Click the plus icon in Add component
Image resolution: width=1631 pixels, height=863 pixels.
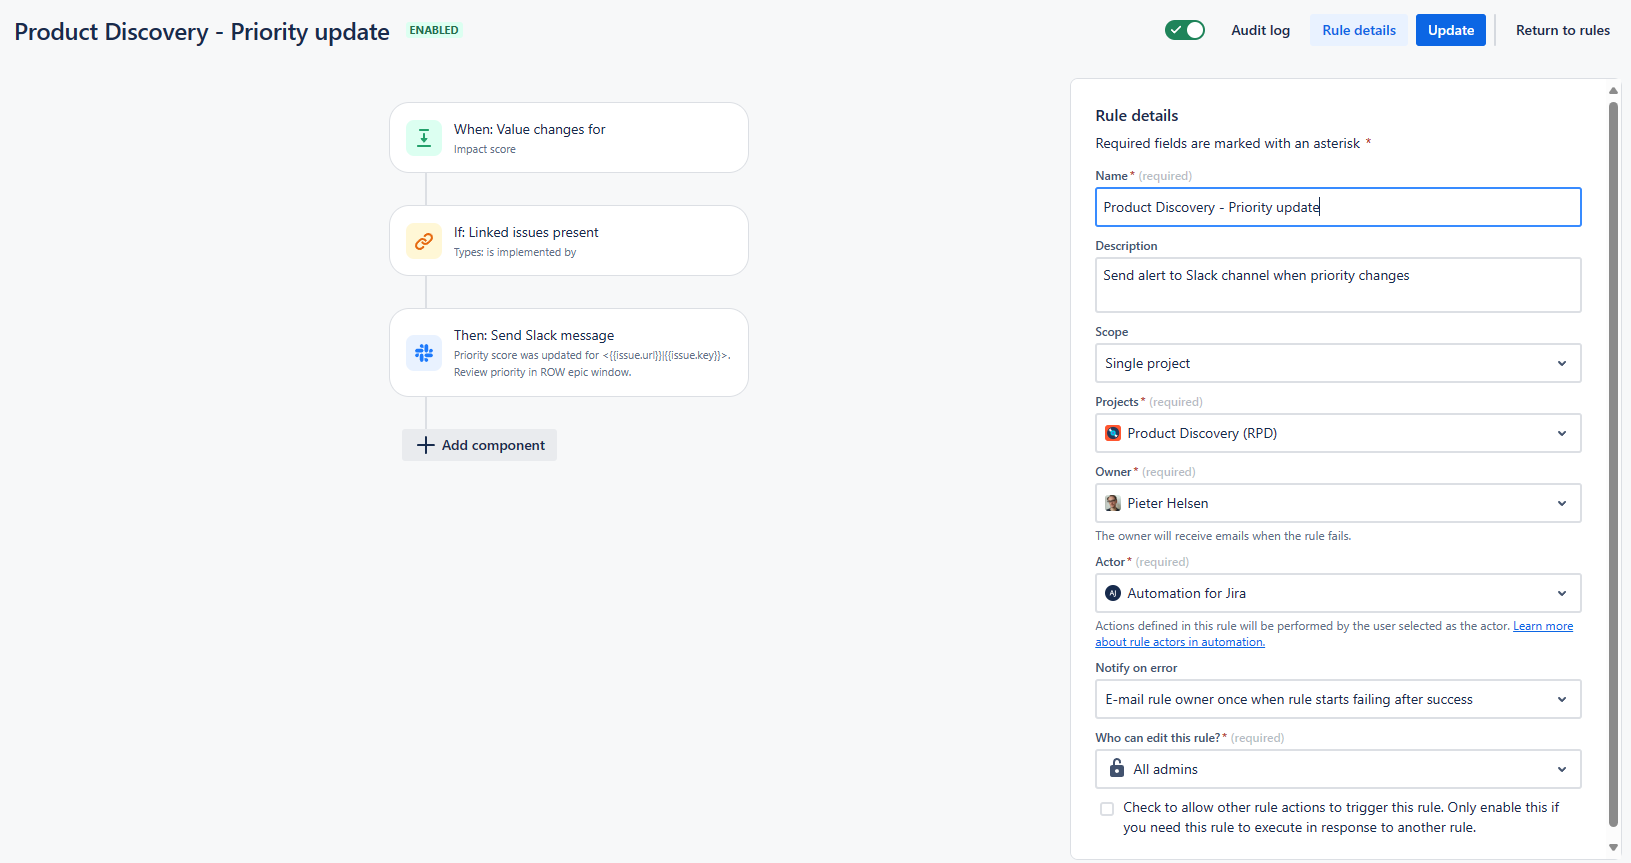(426, 445)
